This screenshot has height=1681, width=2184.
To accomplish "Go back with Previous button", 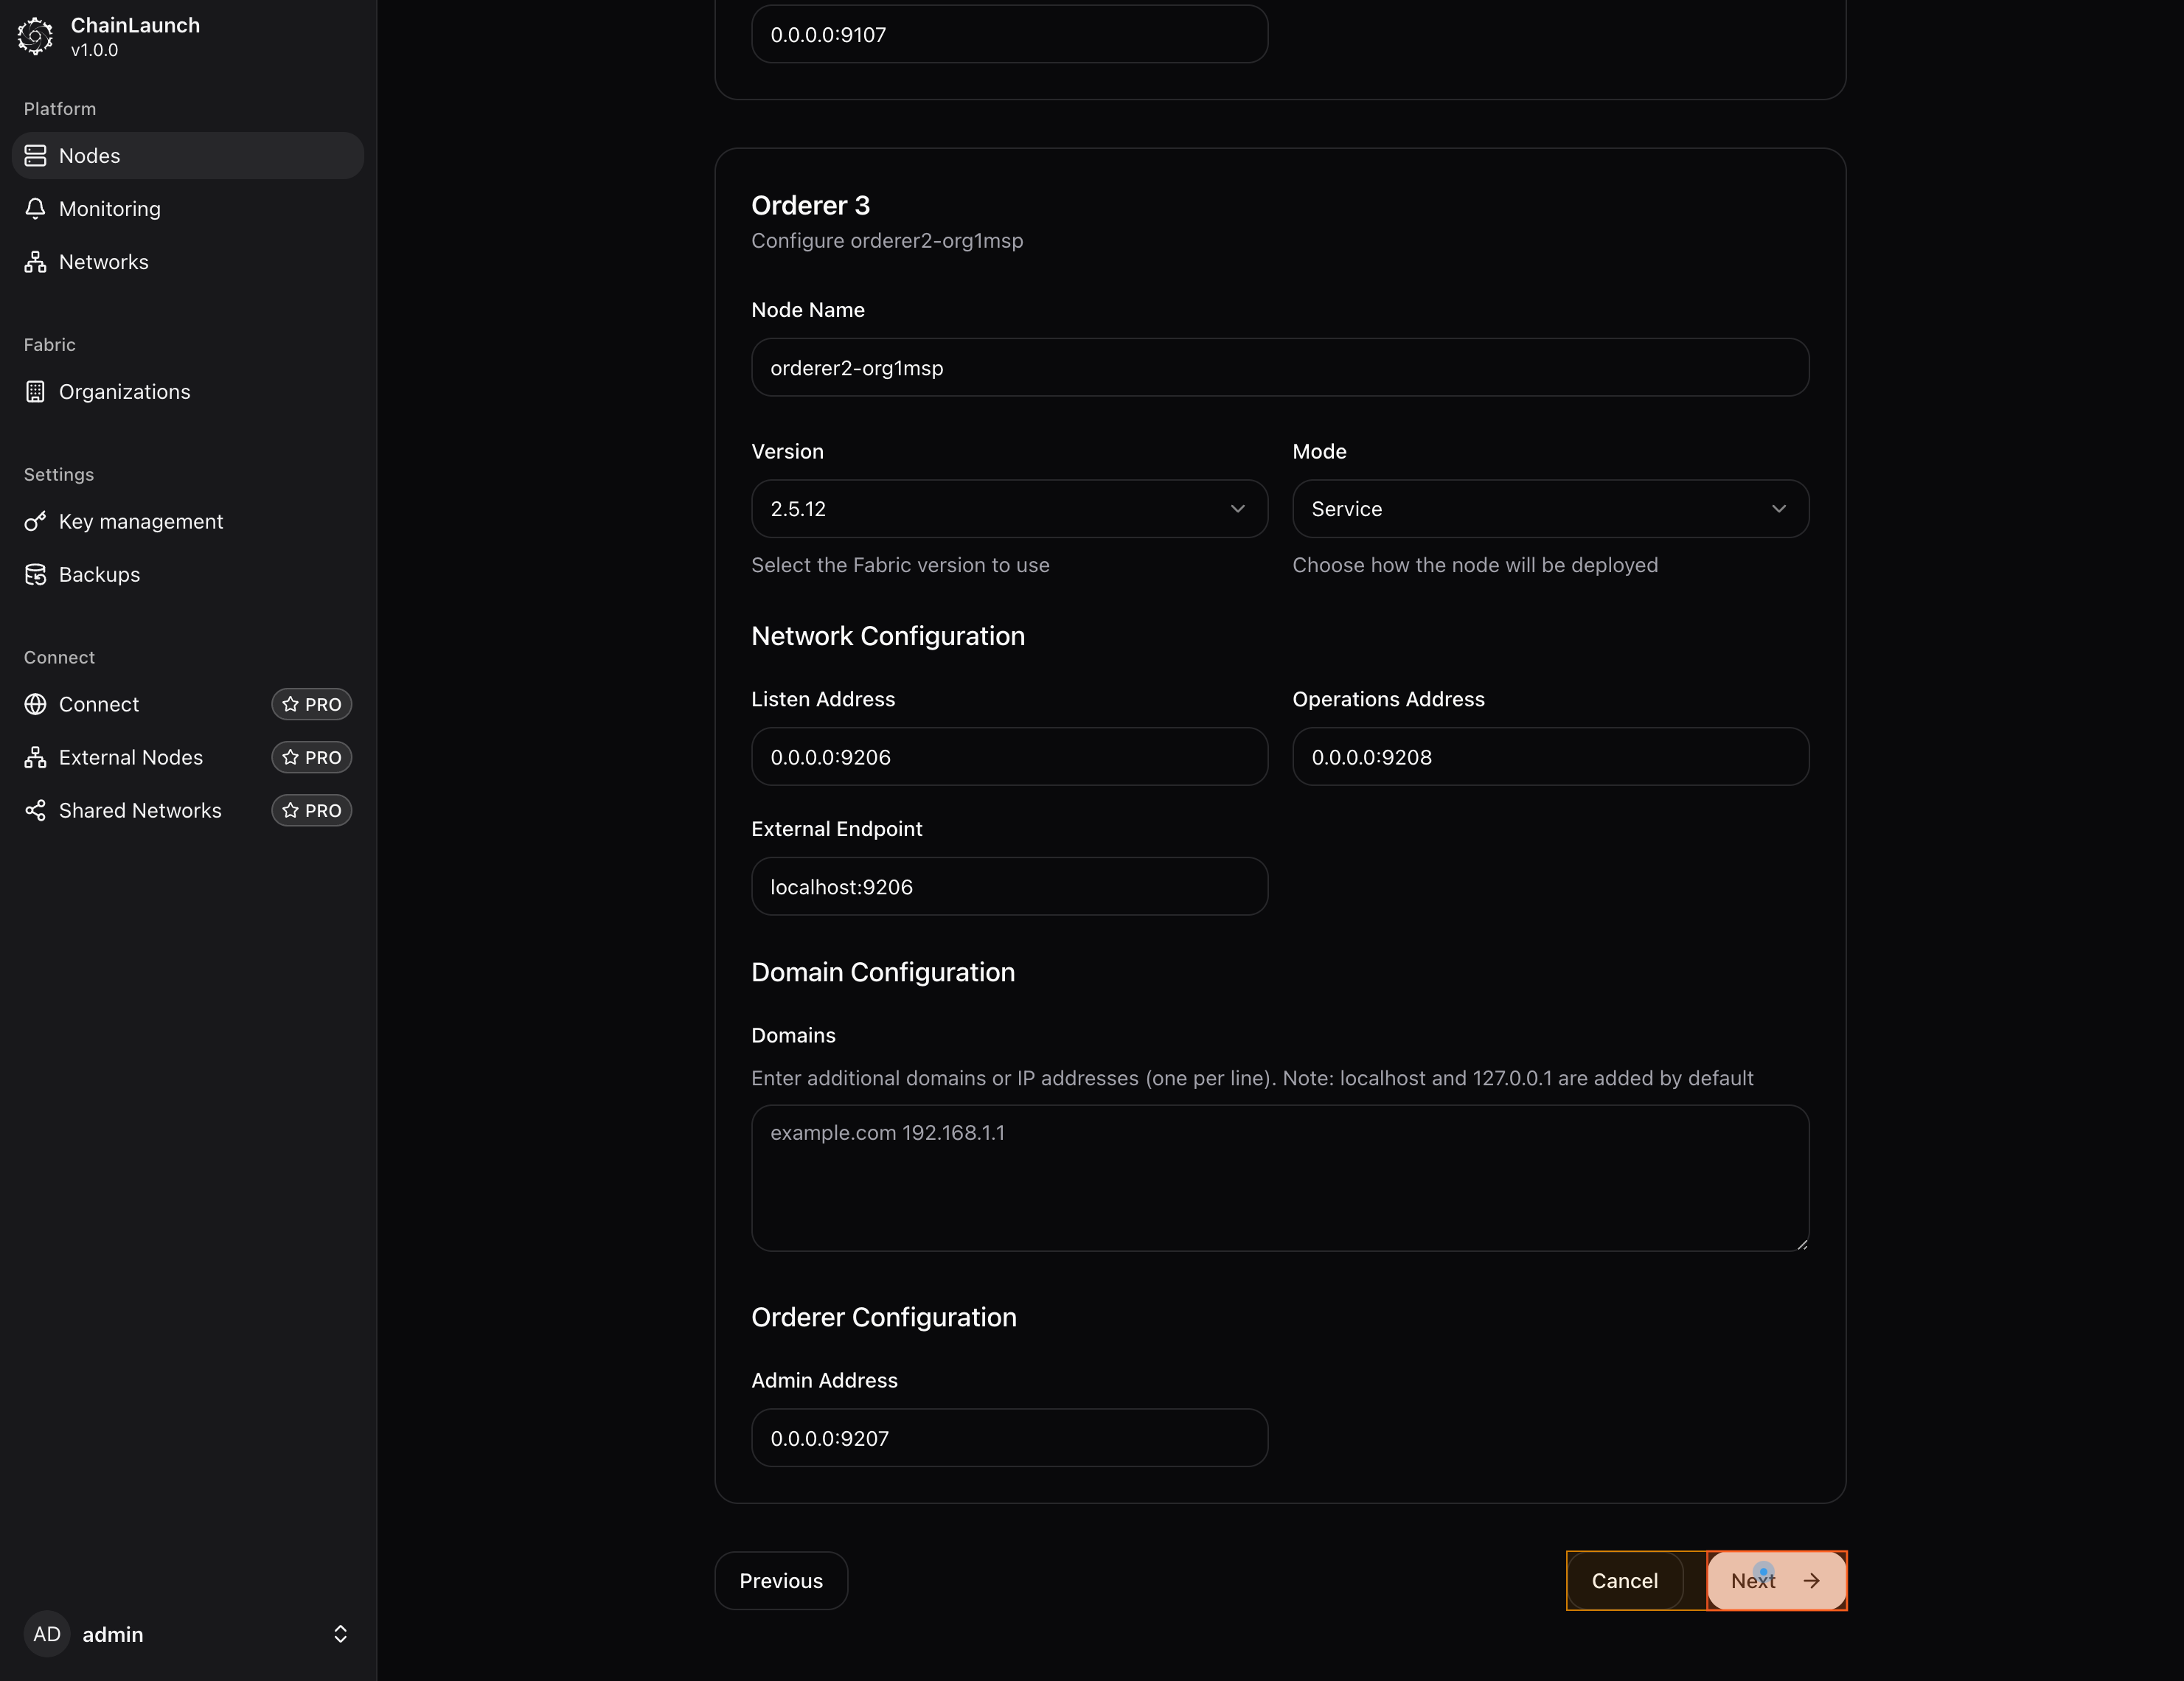I will pyautogui.click(x=780, y=1580).
